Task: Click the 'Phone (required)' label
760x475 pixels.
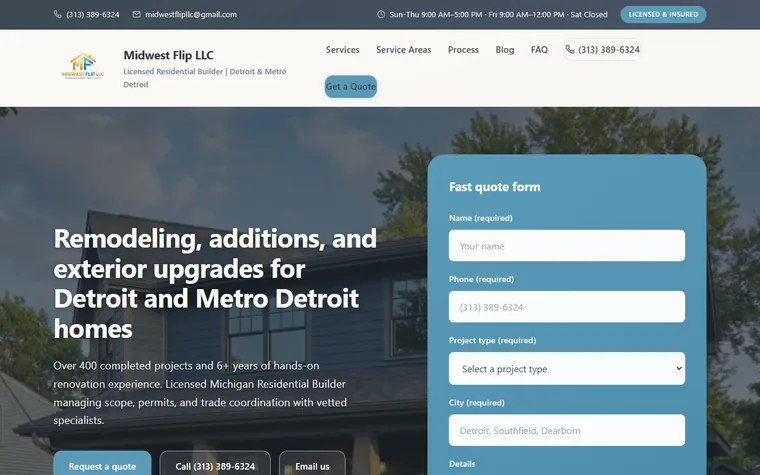Action: (x=481, y=279)
